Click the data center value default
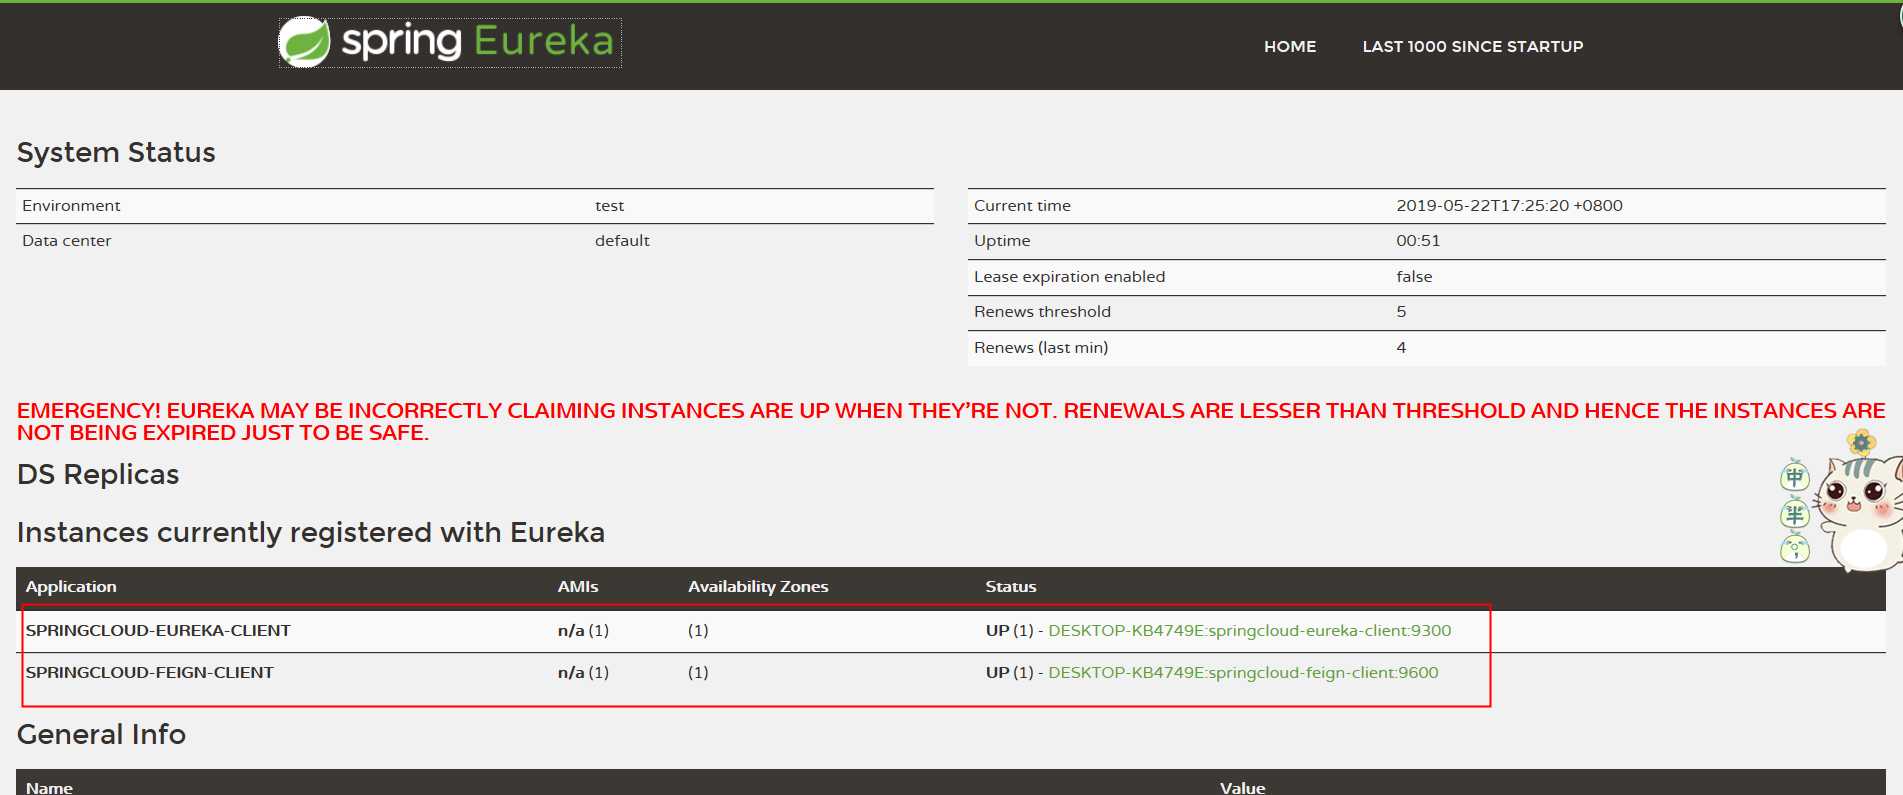Image resolution: width=1903 pixels, height=795 pixels. pos(622,240)
